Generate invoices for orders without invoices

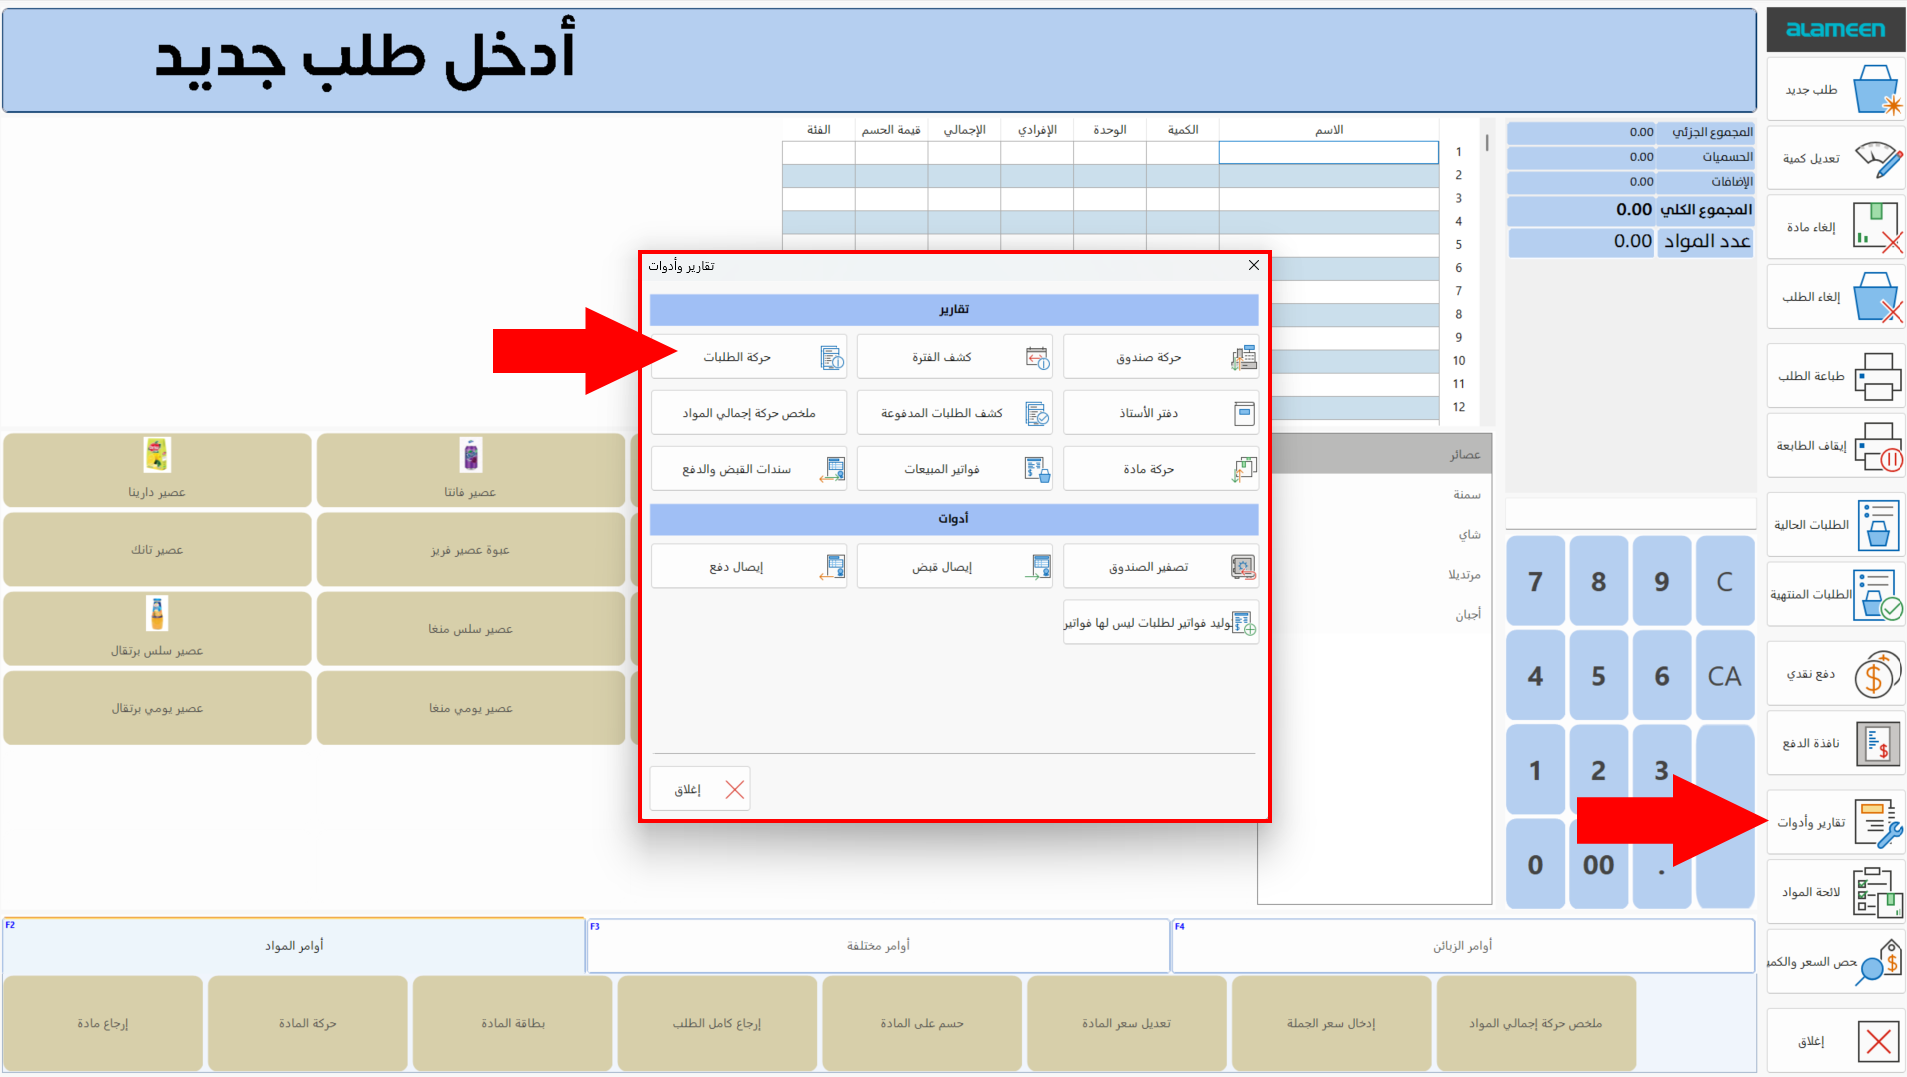[x=1160, y=623]
